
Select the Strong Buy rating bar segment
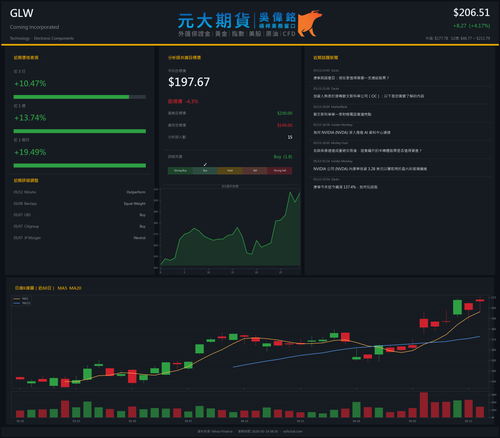coord(180,171)
